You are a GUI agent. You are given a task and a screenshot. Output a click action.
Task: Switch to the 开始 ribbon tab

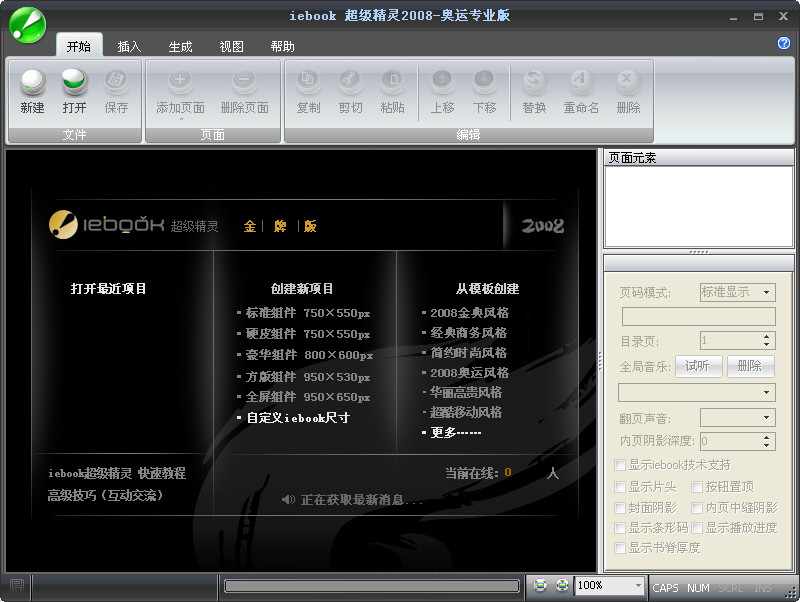(79, 46)
